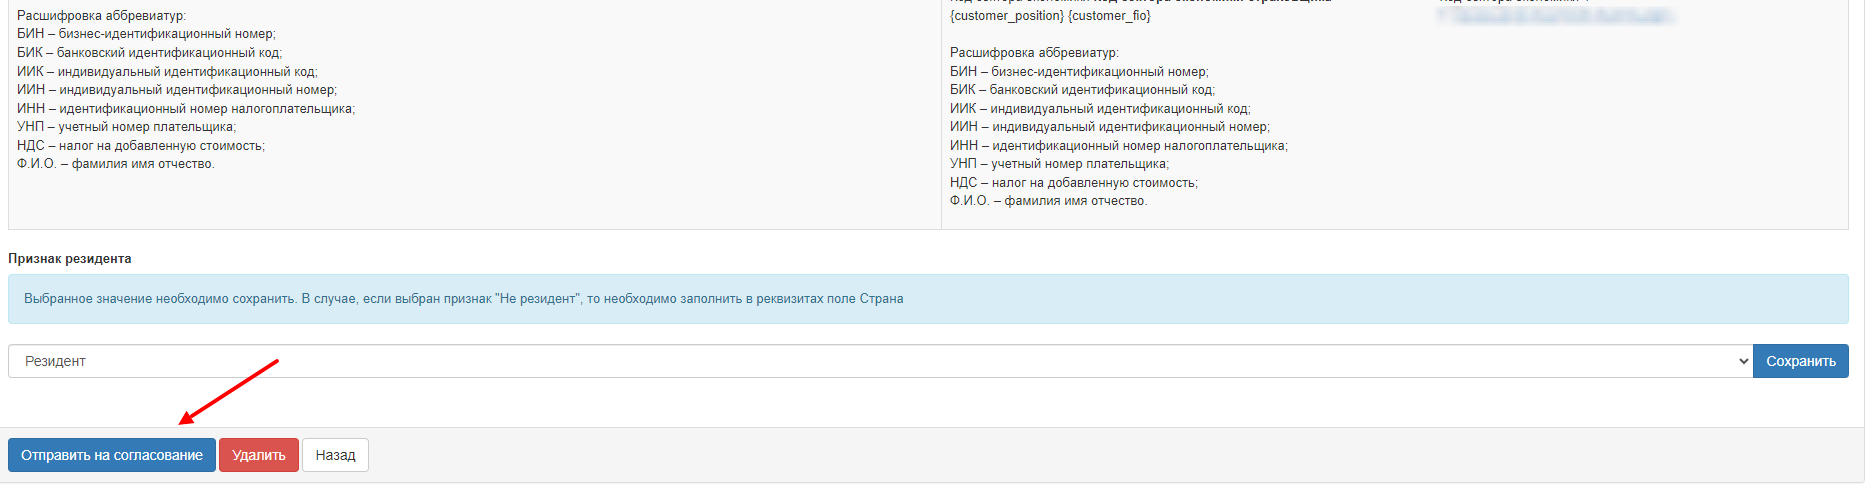Click the 'Ф.И.О.' line in the right column
The image size is (1874, 484).
[1048, 201]
